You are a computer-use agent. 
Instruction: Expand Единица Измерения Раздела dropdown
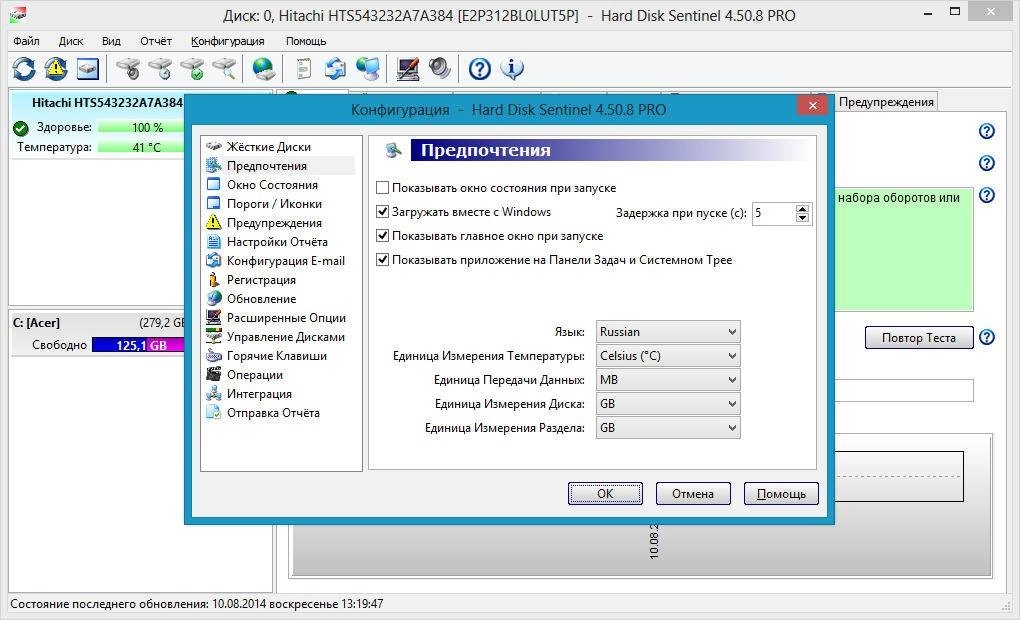tap(668, 428)
